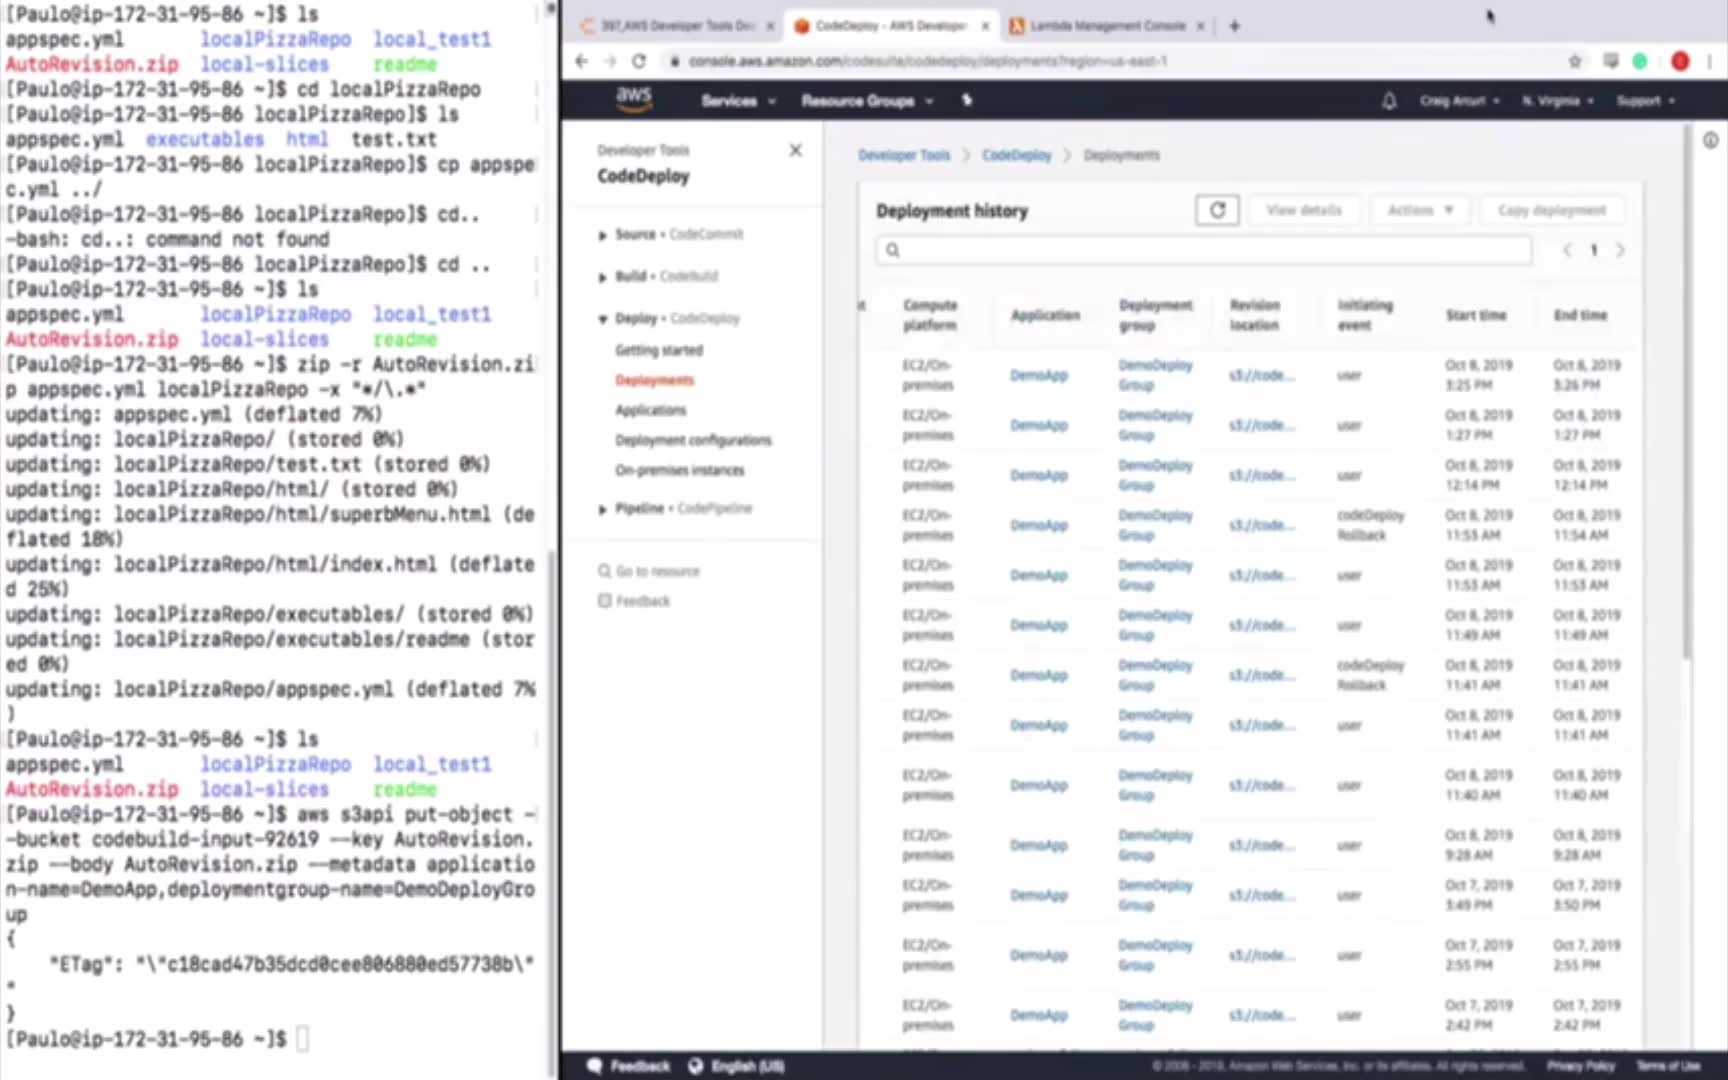Open the Services menu
This screenshot has width=1728, height=1080.
(x=738, y=101)
